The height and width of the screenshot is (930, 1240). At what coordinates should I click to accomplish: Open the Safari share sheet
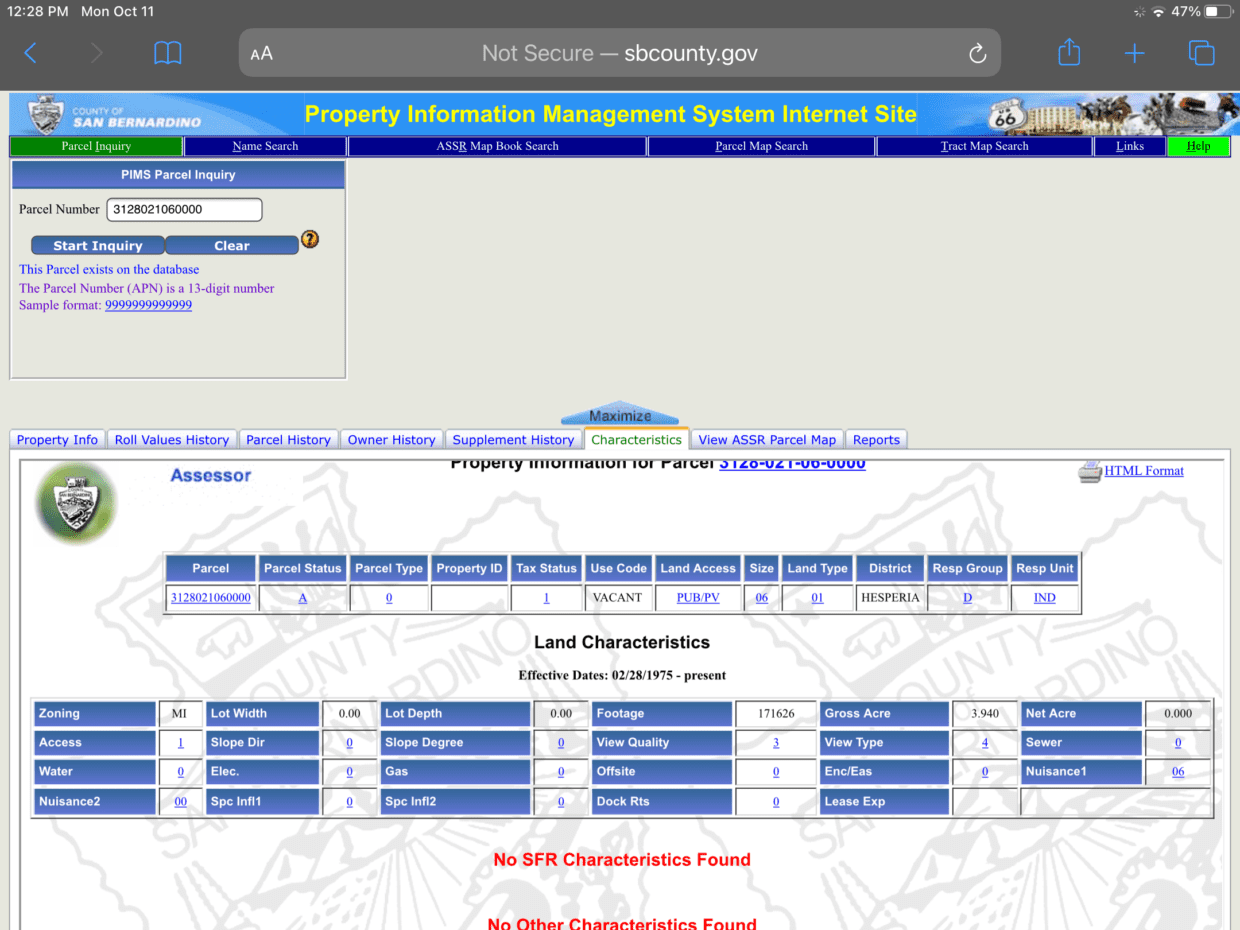(1069, 52)
